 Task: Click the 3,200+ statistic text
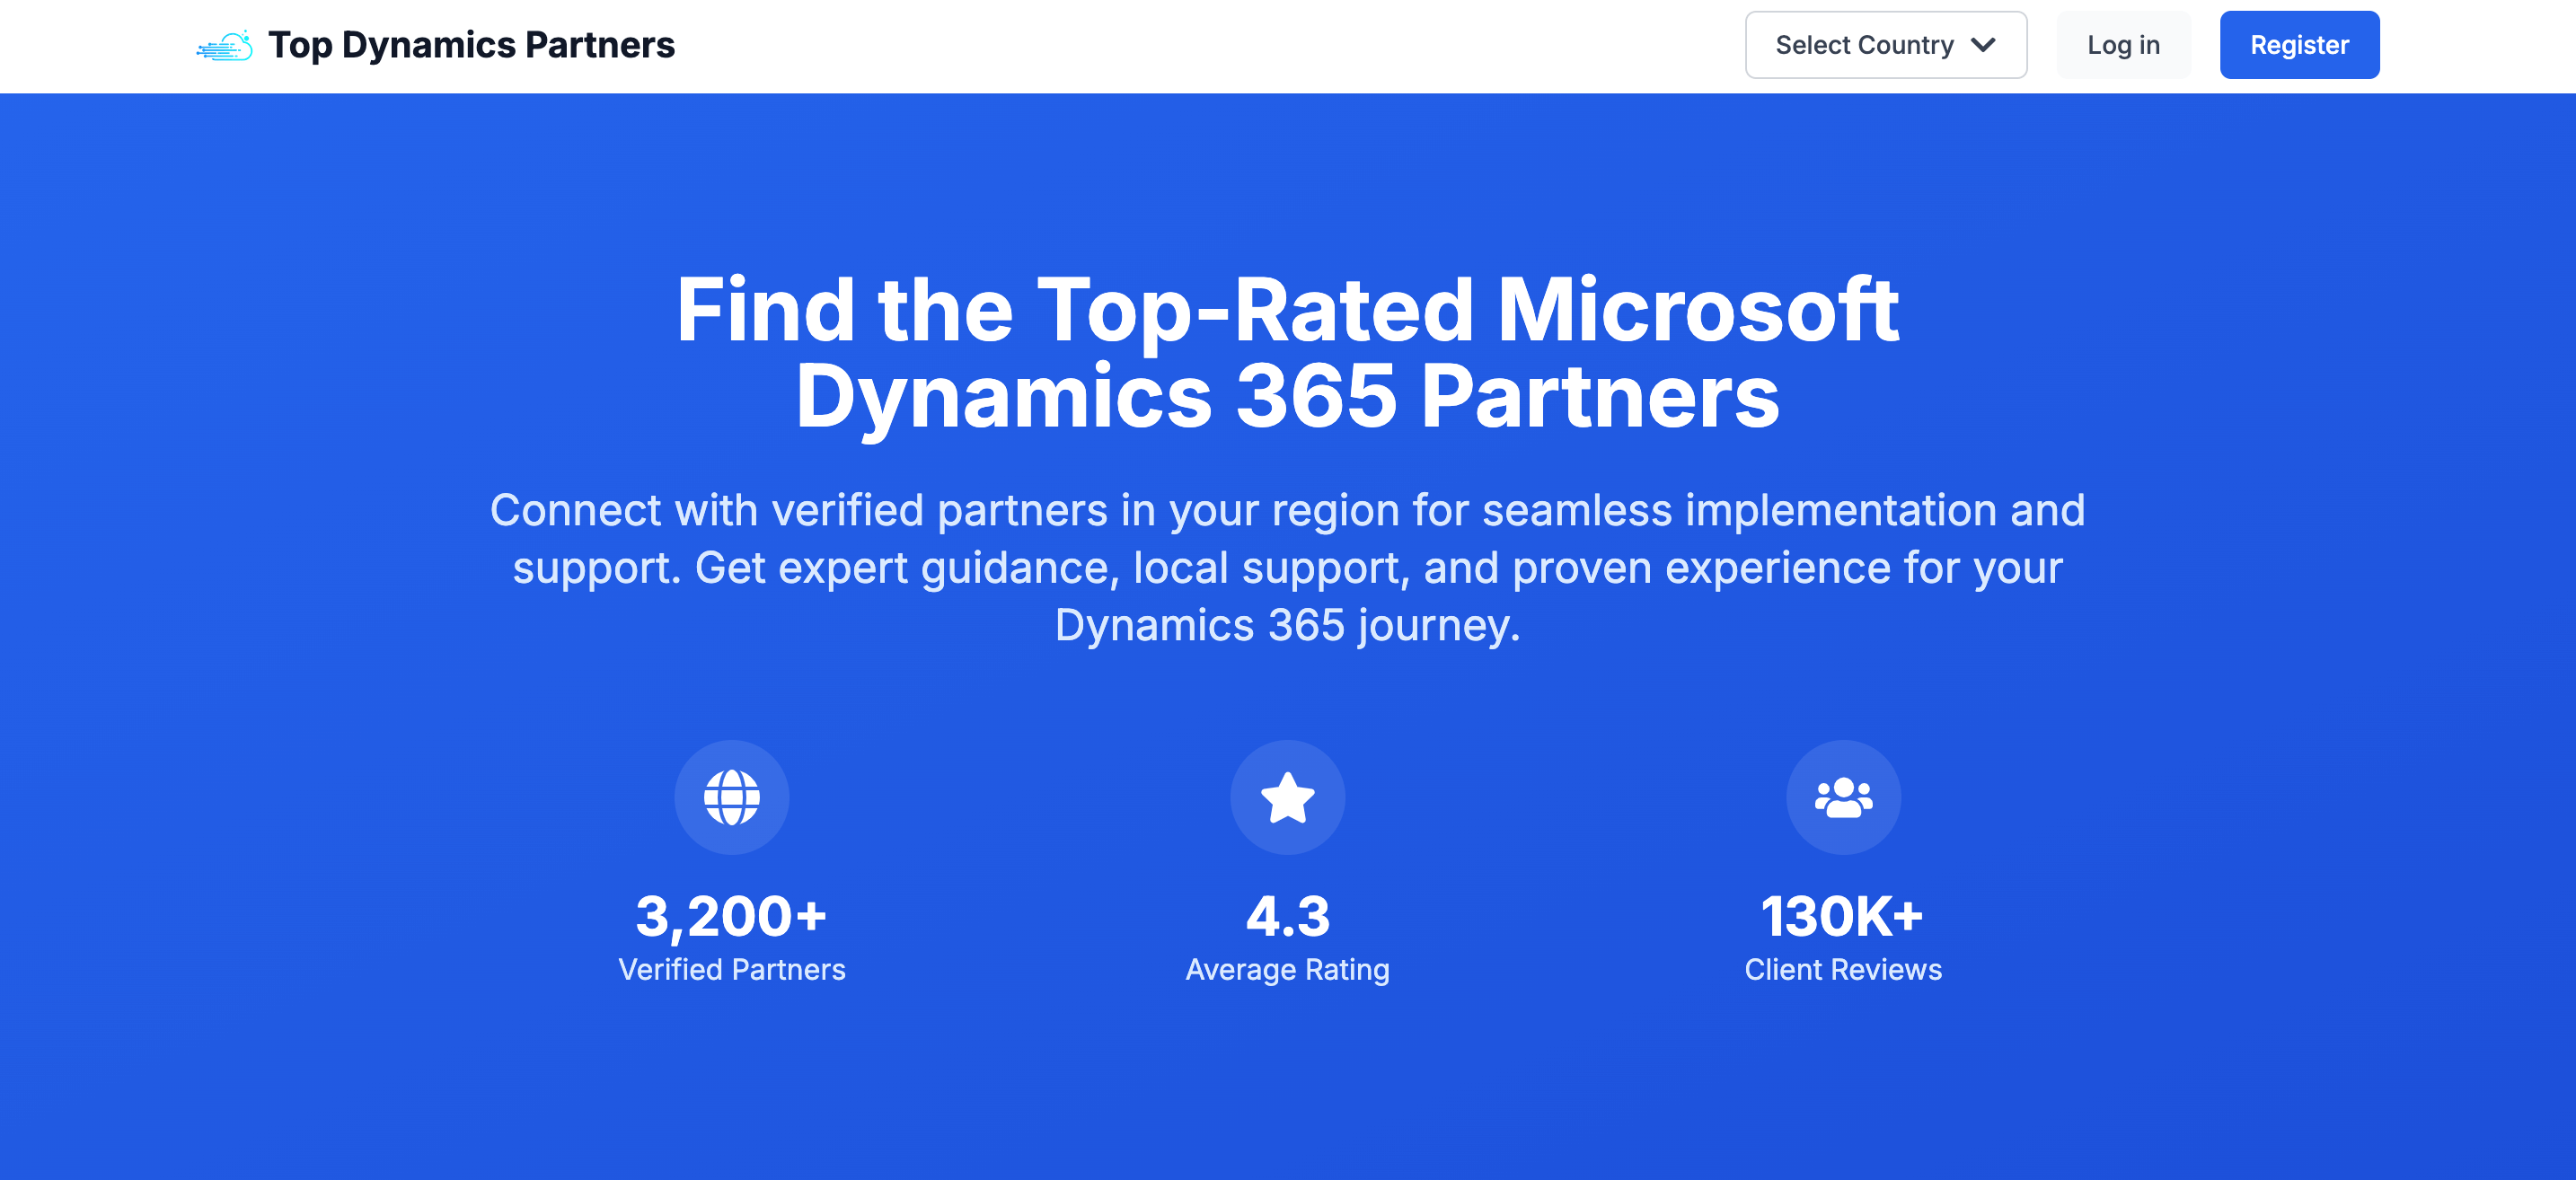click(x=731, y=916)
